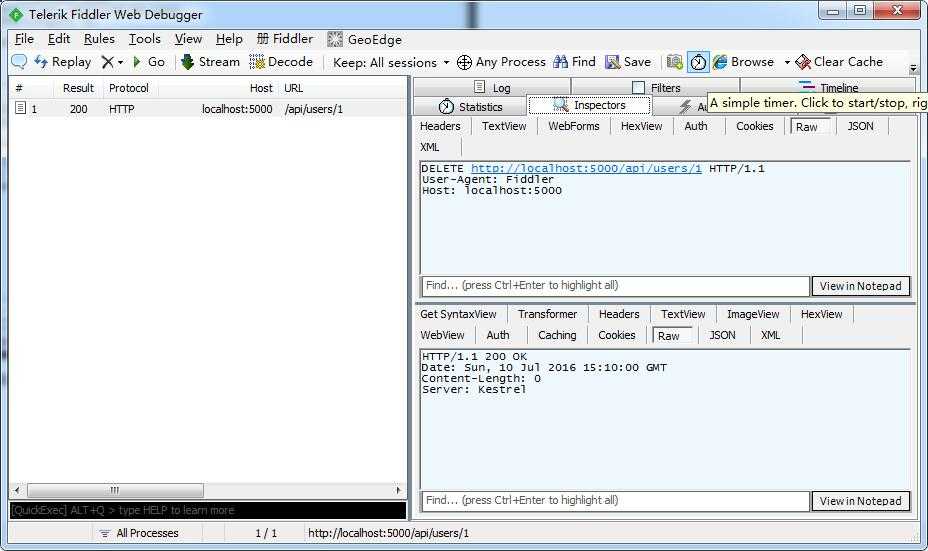Screen dimensions: 928x551
Task: Open the Edit menu
Action: pos(59,39)
